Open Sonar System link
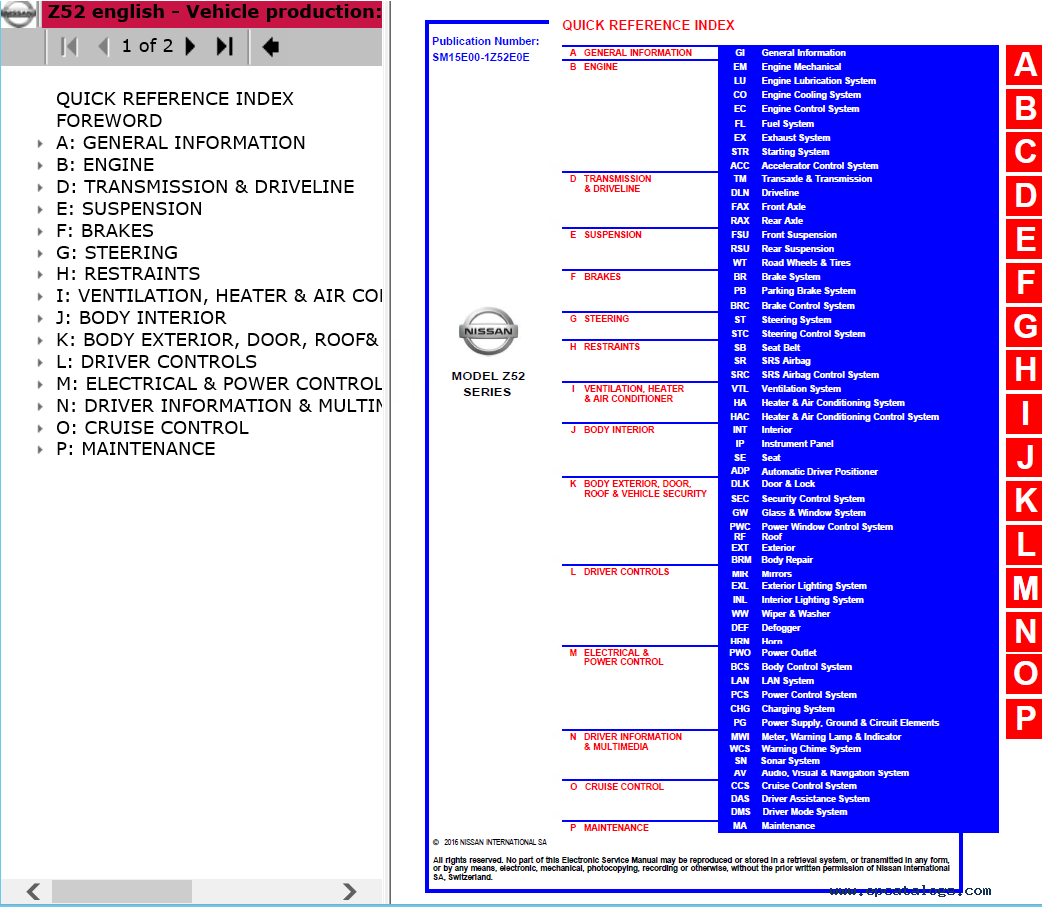The width and height of the screenshot is (1042, 907). tap(790, 761)
